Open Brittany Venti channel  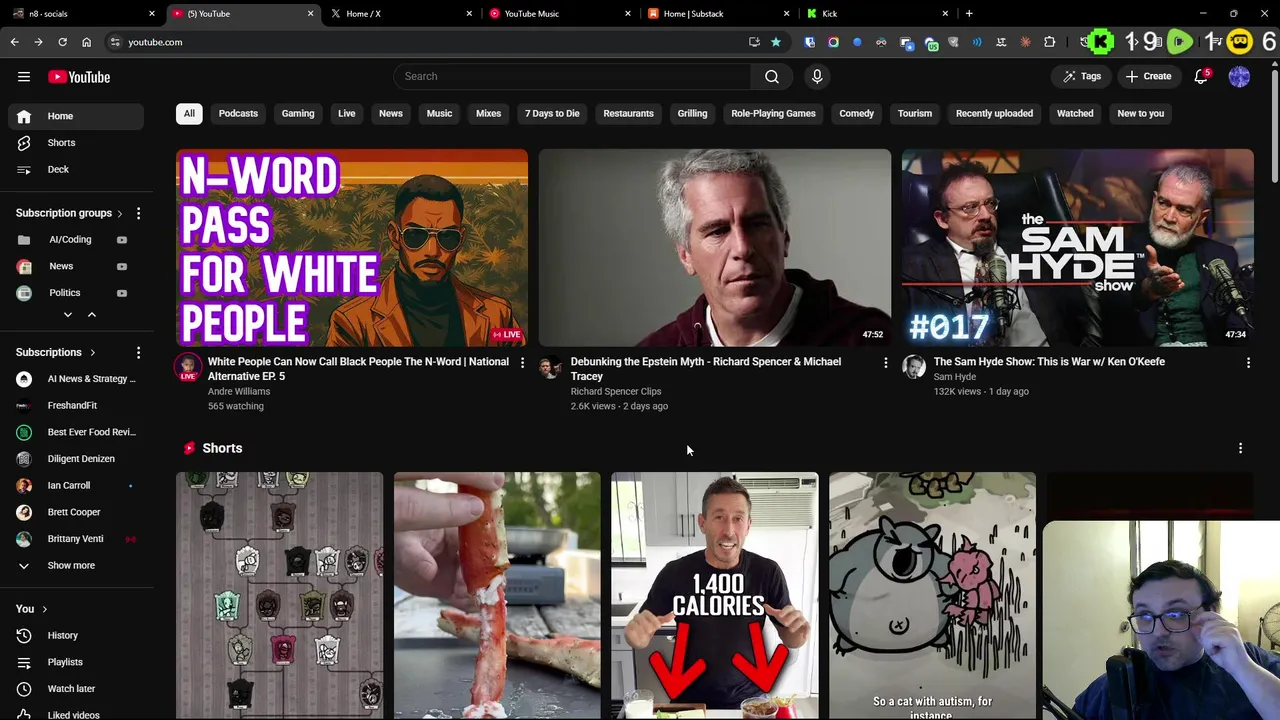point(76,539)
